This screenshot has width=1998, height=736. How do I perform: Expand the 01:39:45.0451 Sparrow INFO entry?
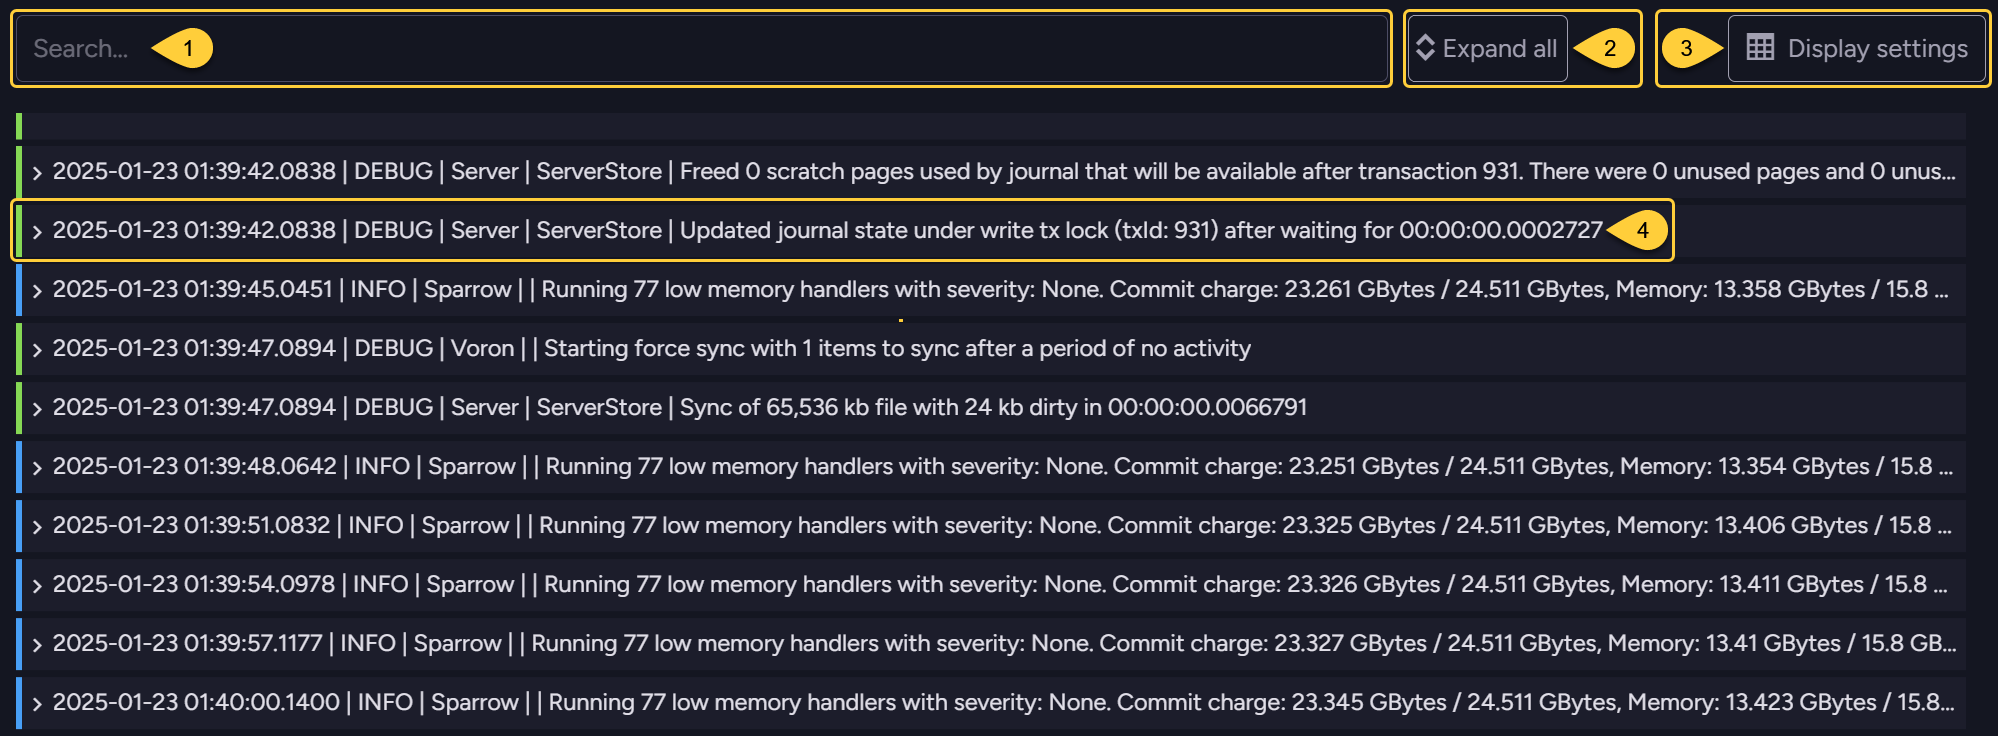37,290
